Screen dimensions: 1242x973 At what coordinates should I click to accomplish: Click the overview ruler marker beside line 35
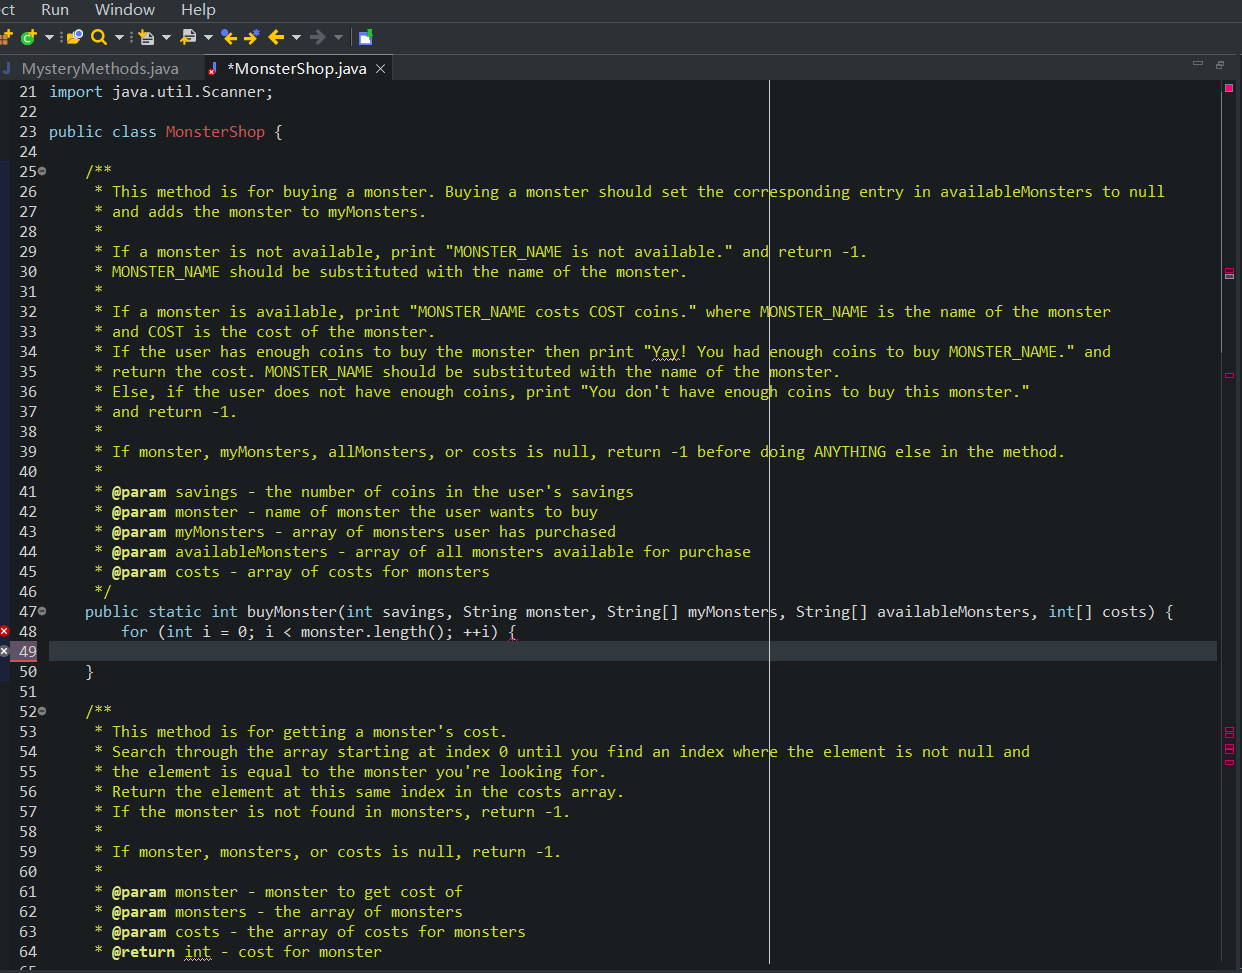point(1229,375)
